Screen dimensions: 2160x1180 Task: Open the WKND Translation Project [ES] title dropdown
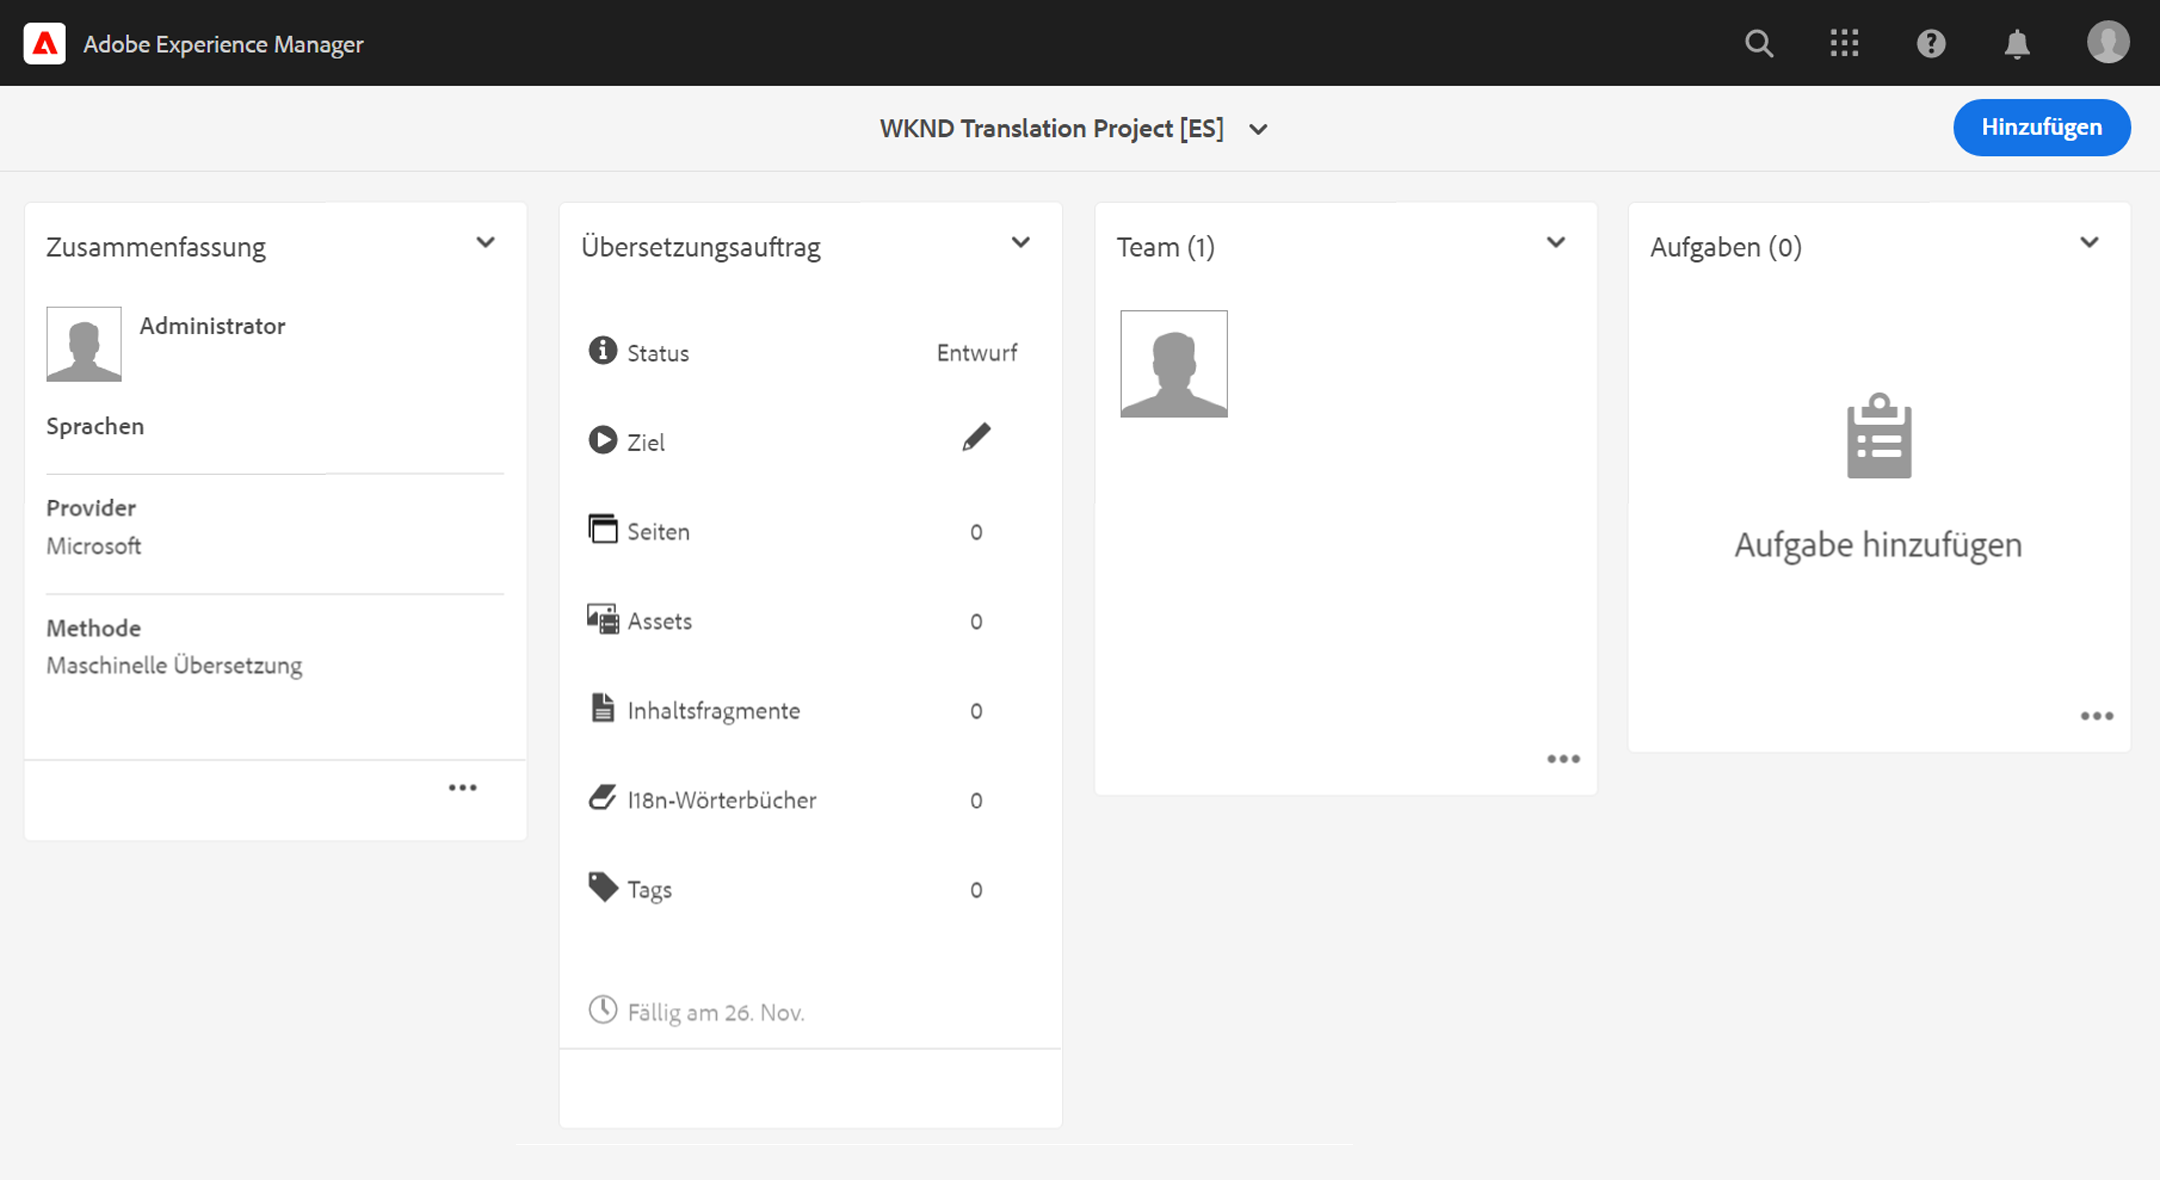1258,129
